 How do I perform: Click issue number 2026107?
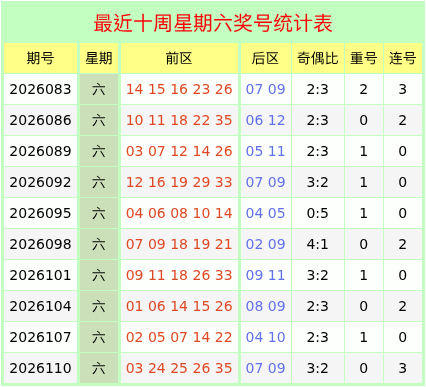[x=40, y=337]
